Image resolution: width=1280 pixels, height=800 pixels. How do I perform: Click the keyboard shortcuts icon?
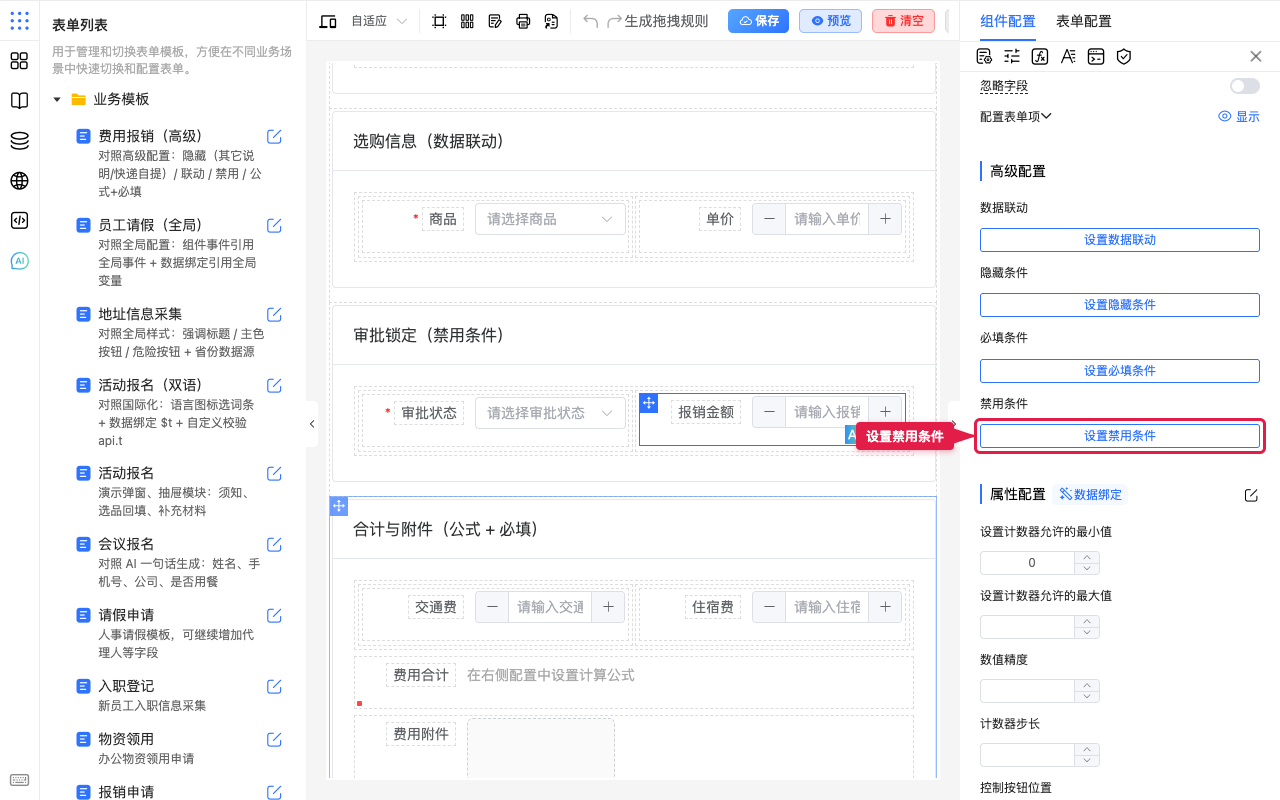click(19, 780)
